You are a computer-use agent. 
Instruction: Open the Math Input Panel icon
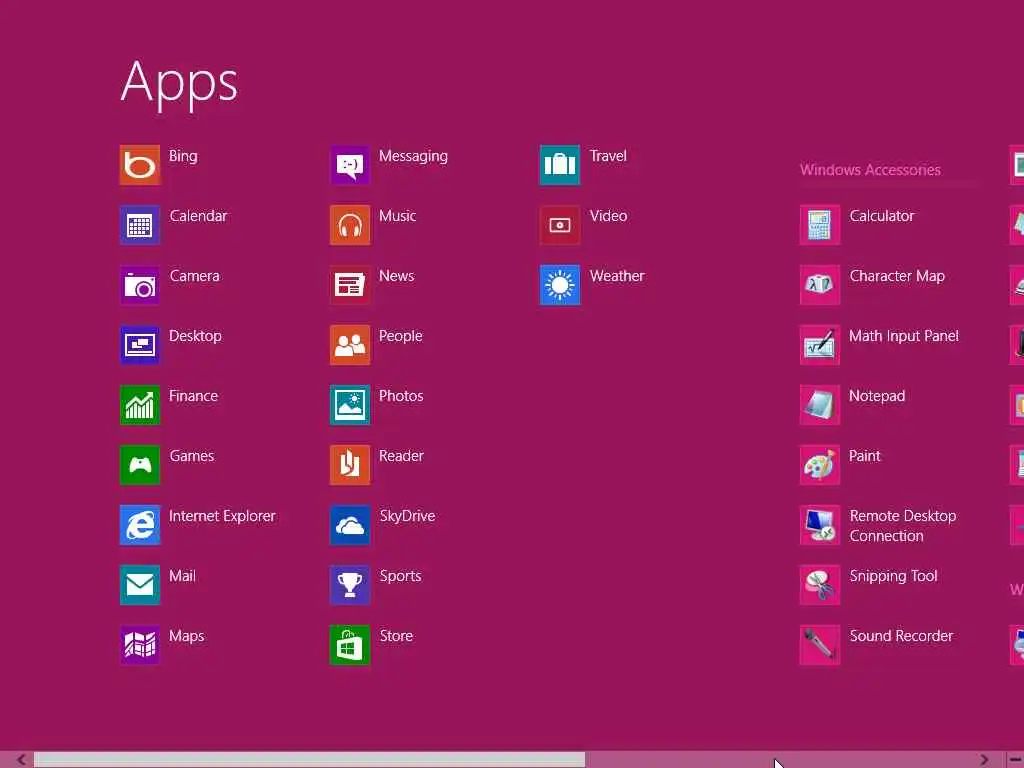(820, 345)
